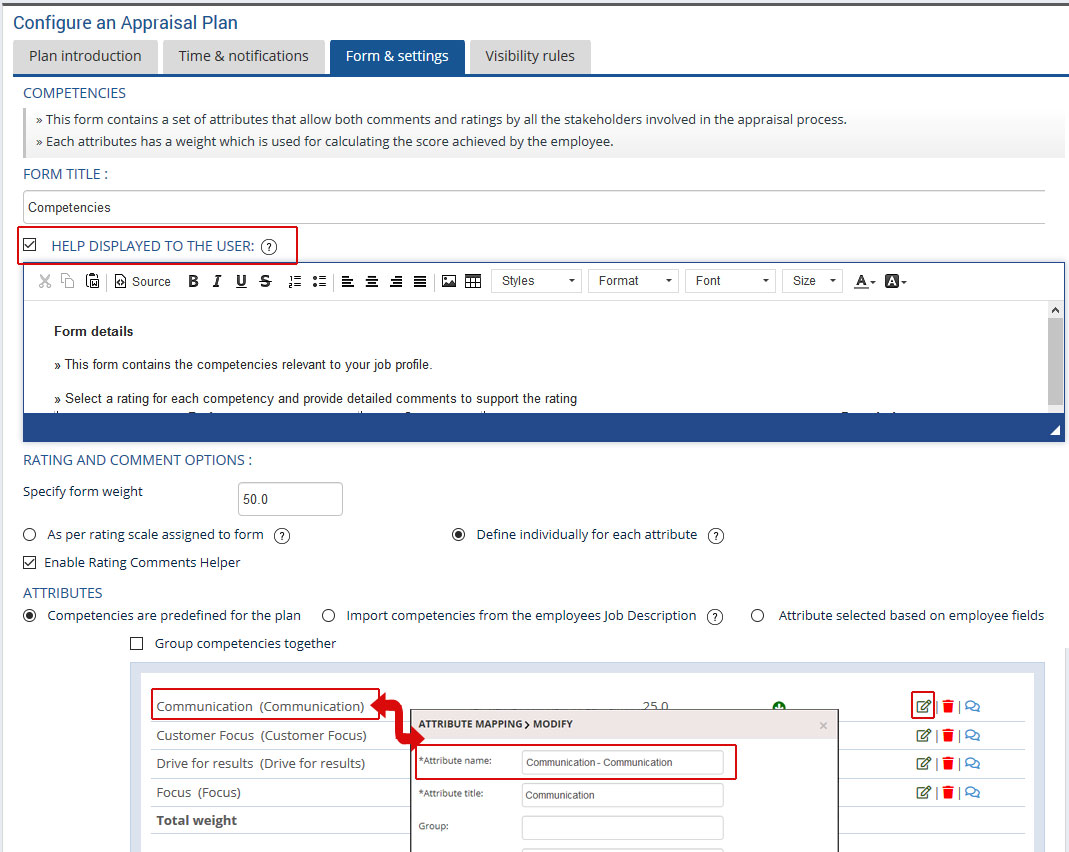This screenshot has width=1069, height=852.
Task: Edit the Focus attribute
Action: [x=923, y=792]
